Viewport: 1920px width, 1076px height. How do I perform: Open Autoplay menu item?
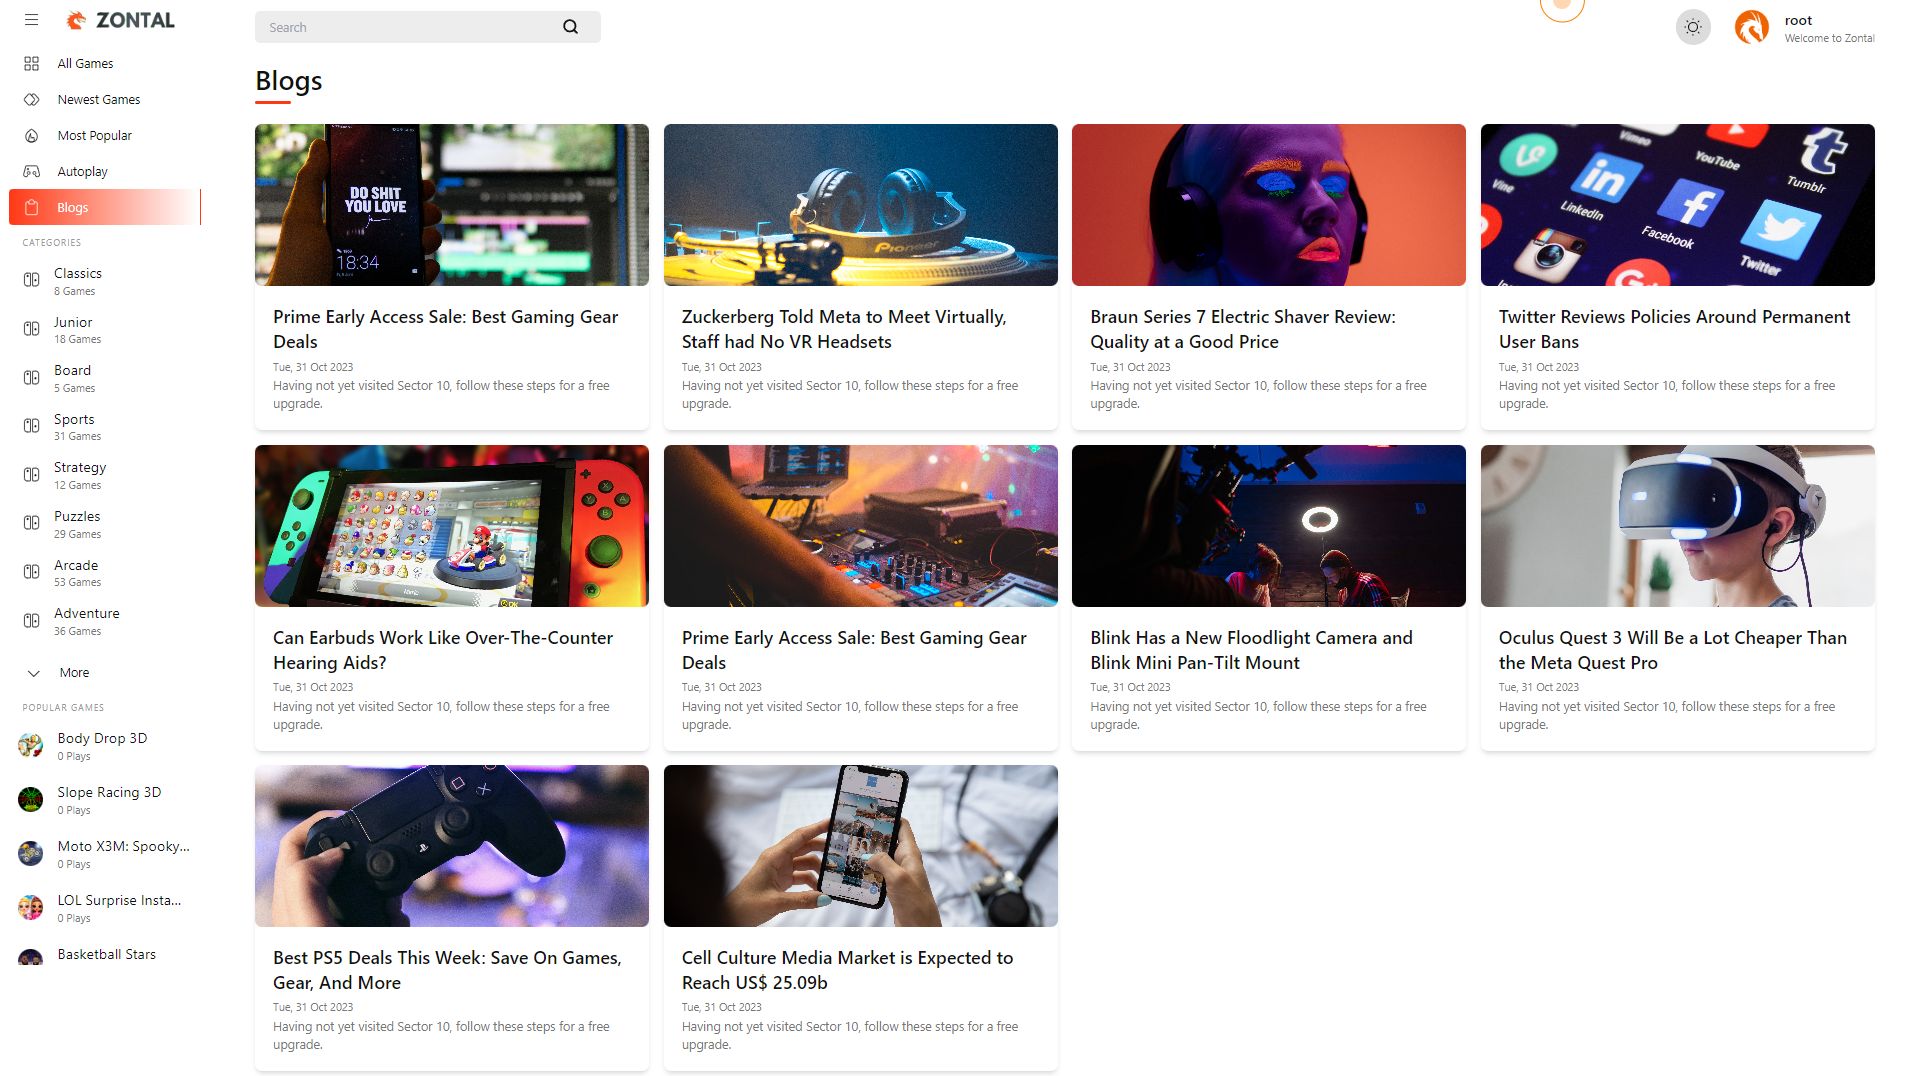[105, 172]
